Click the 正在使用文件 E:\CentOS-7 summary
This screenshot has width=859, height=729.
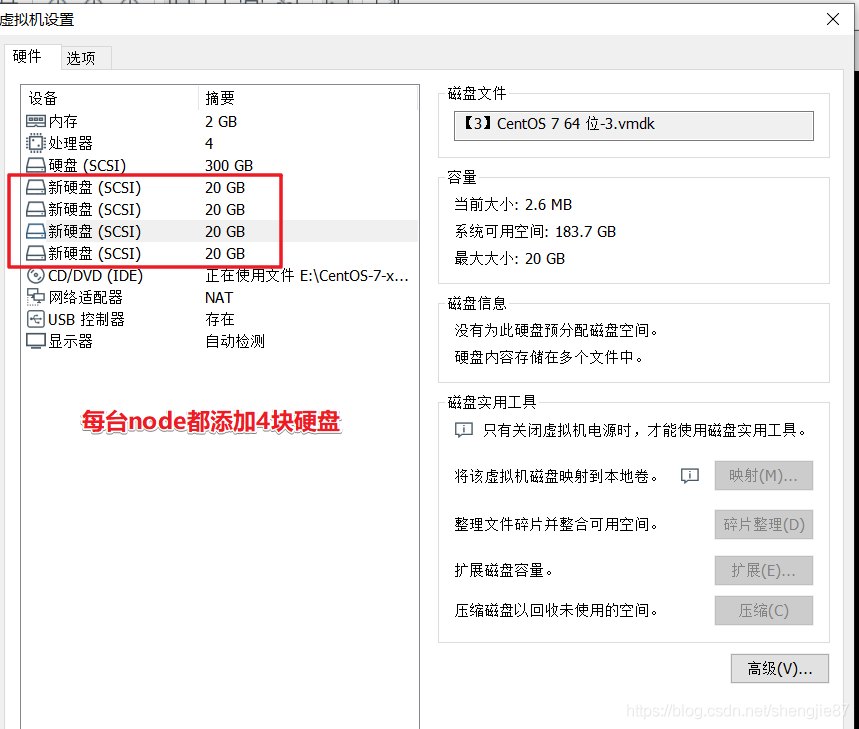[307, 275]
